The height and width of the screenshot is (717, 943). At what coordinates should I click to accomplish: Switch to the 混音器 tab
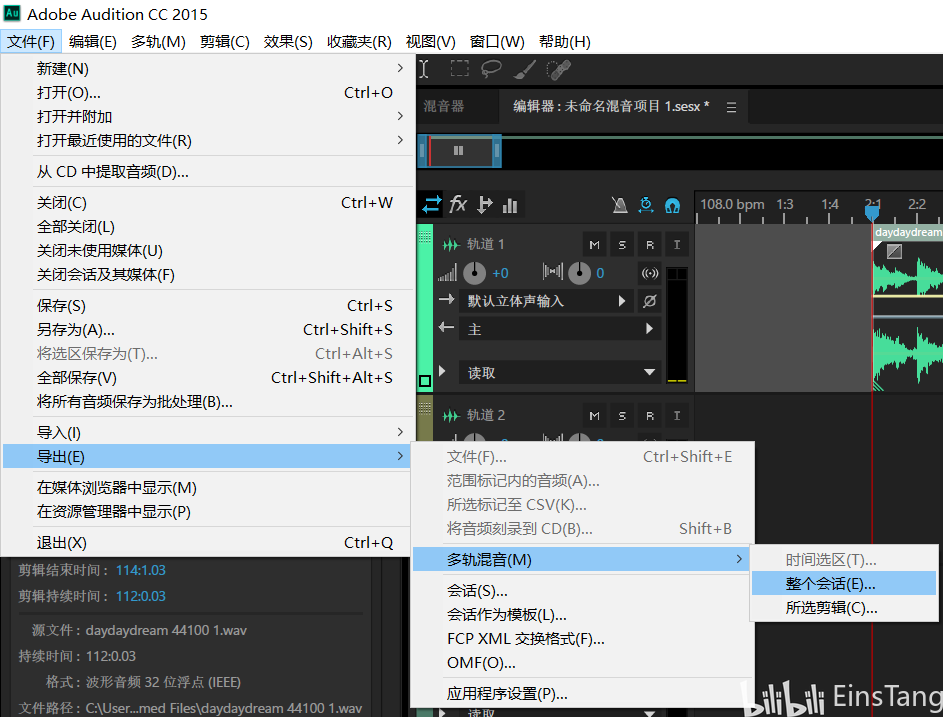click(444, 106)
